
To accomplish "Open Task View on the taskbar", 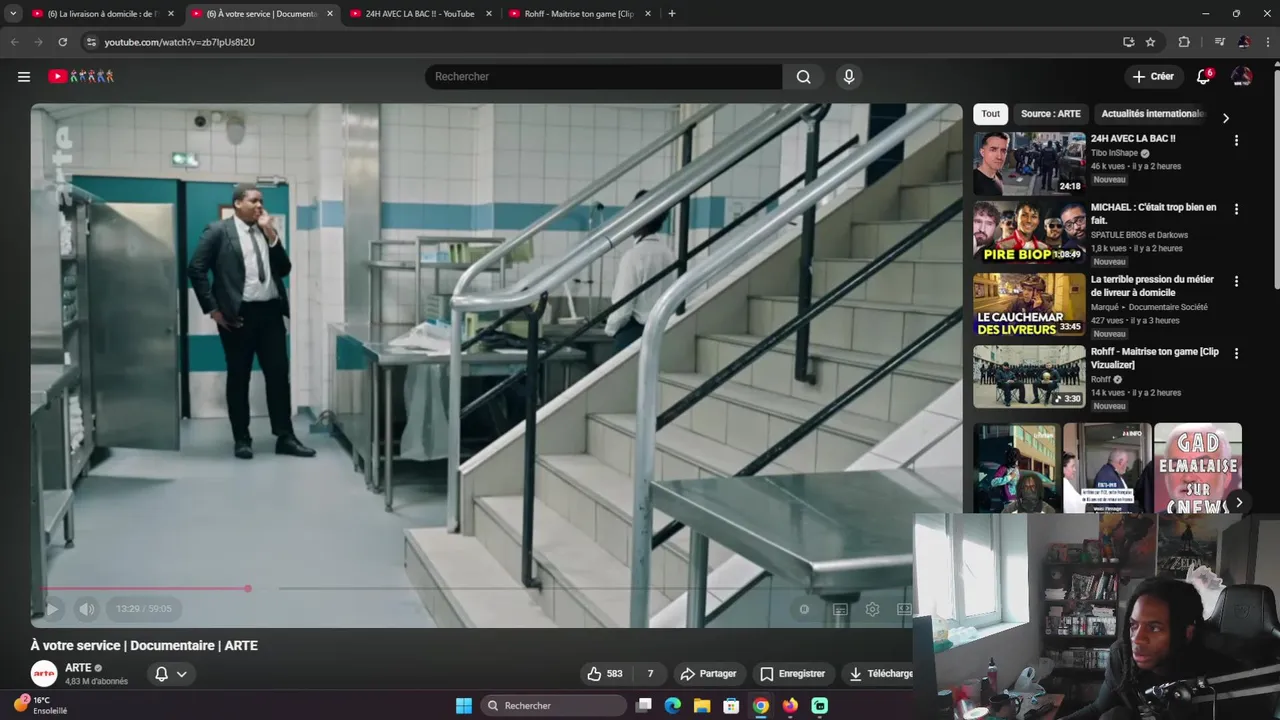I will [644, 706].
